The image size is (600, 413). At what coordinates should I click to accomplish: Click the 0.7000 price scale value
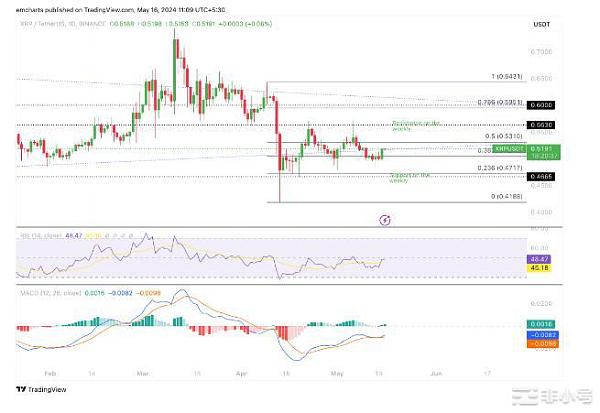click(x=541, y=52)
